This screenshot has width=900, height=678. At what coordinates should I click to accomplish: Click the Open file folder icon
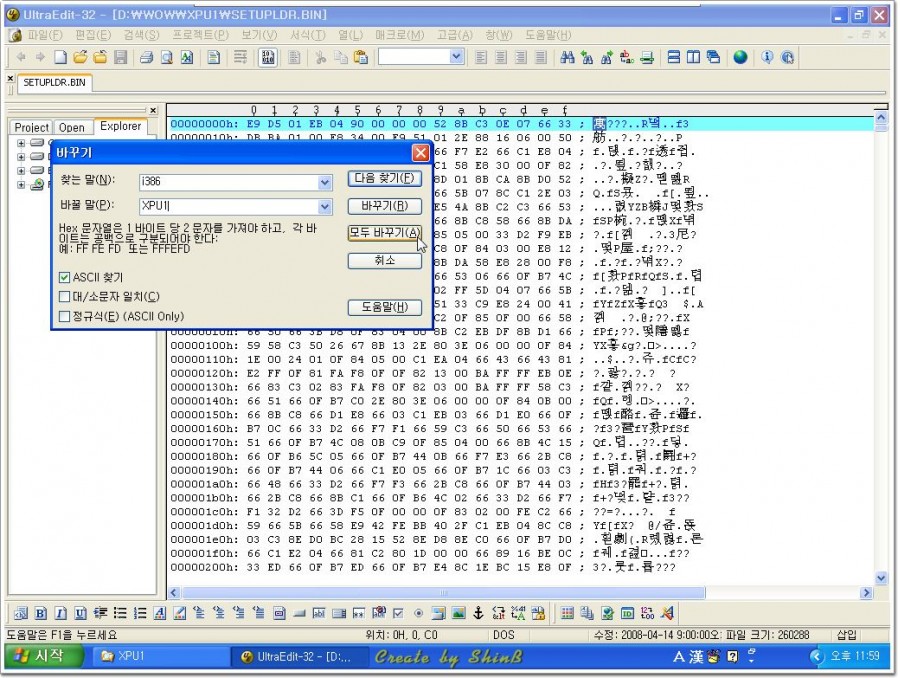coord(80,57)
